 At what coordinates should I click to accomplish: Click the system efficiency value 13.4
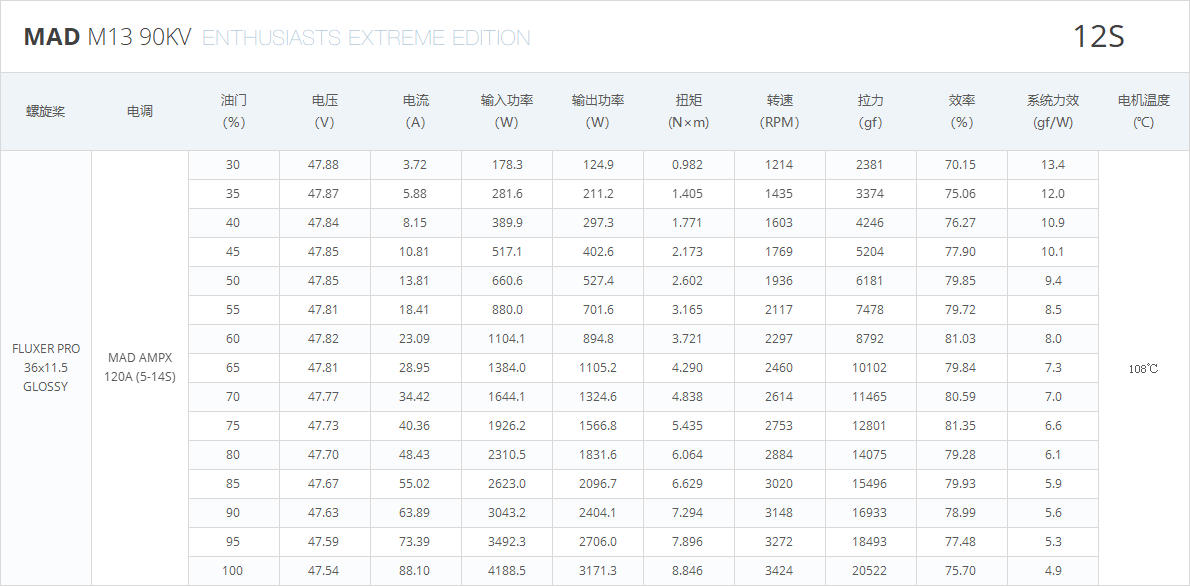coord(1053,165)
